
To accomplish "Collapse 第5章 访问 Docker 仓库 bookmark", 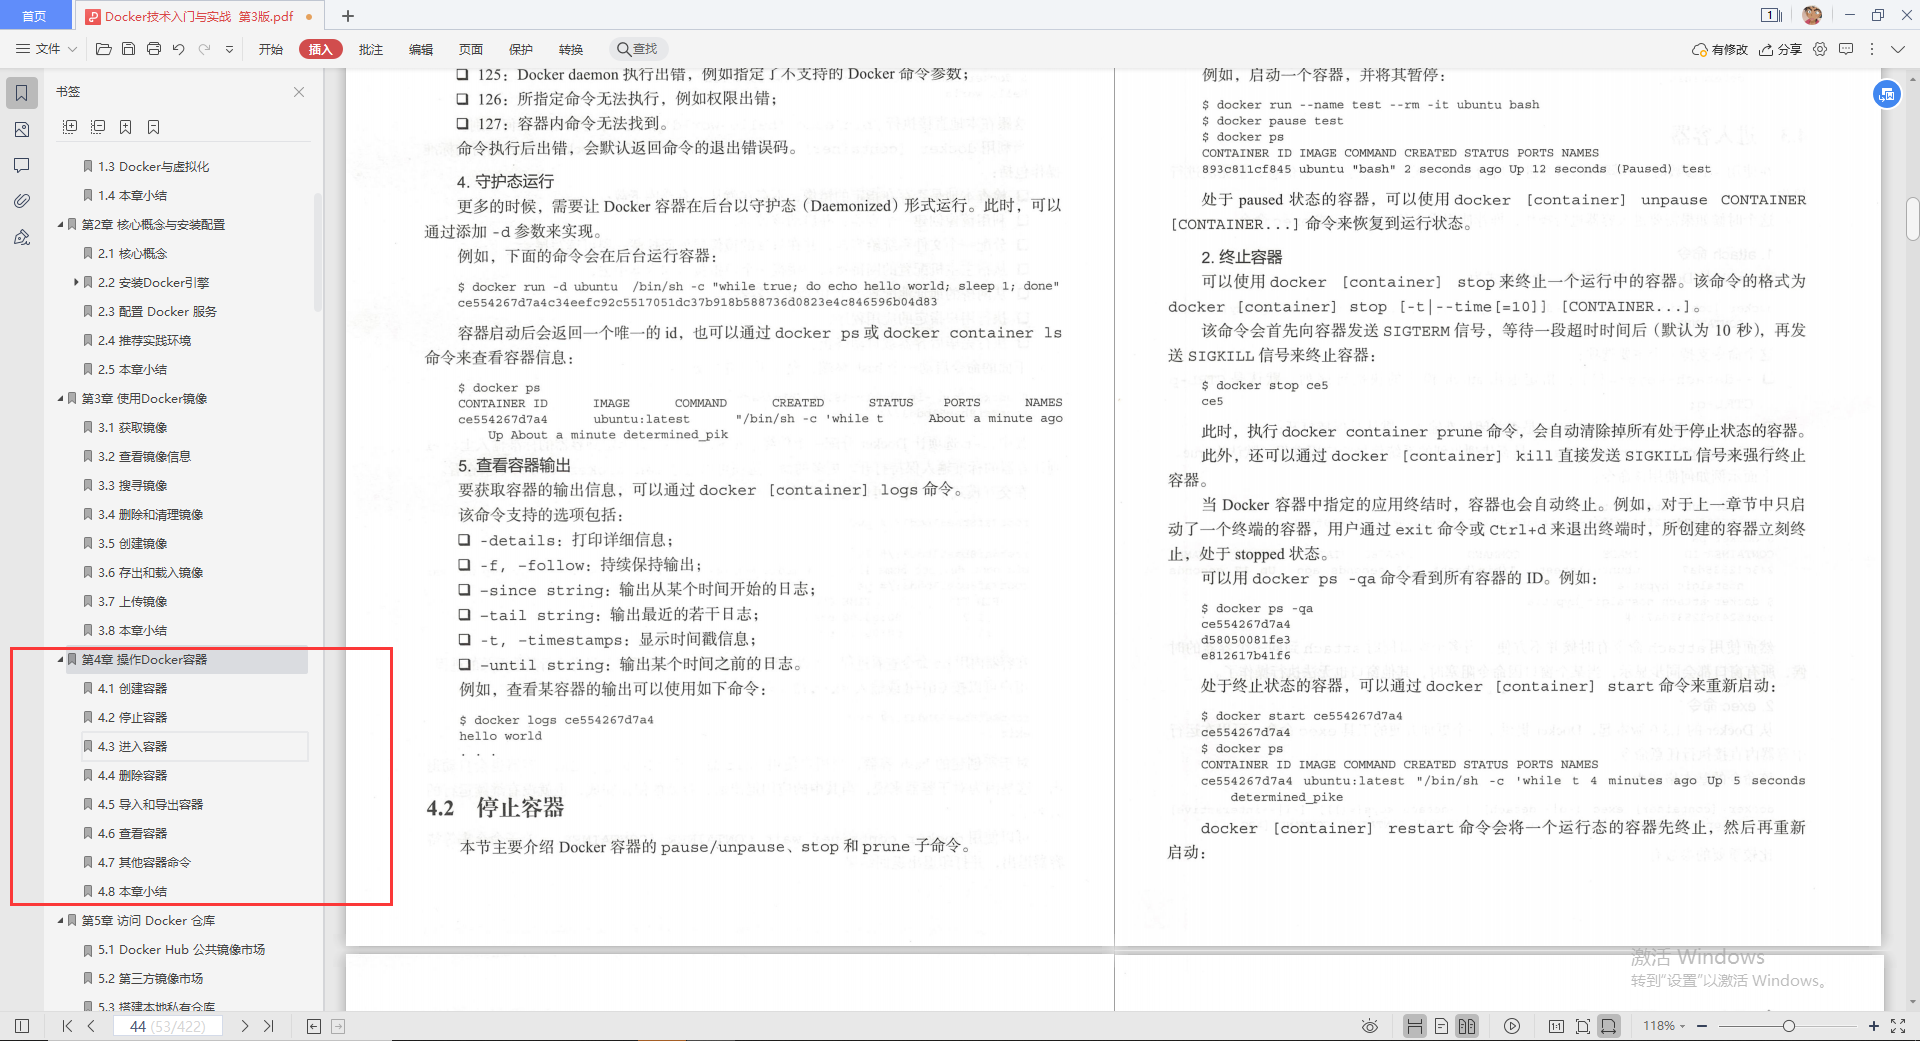I will click(x=60, y=921).
